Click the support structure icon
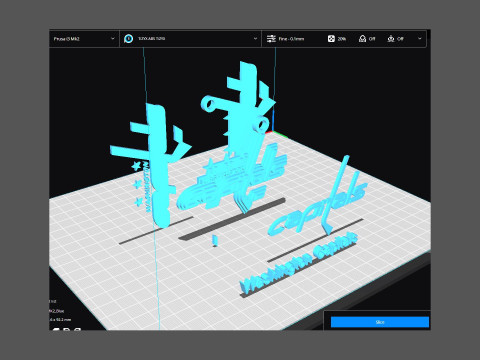The image size is (480, 360). pyautogui.click(x=362, y=39)
